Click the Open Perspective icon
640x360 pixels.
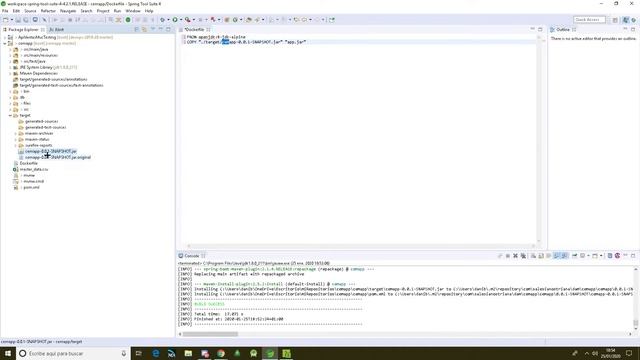coord(615,20)
